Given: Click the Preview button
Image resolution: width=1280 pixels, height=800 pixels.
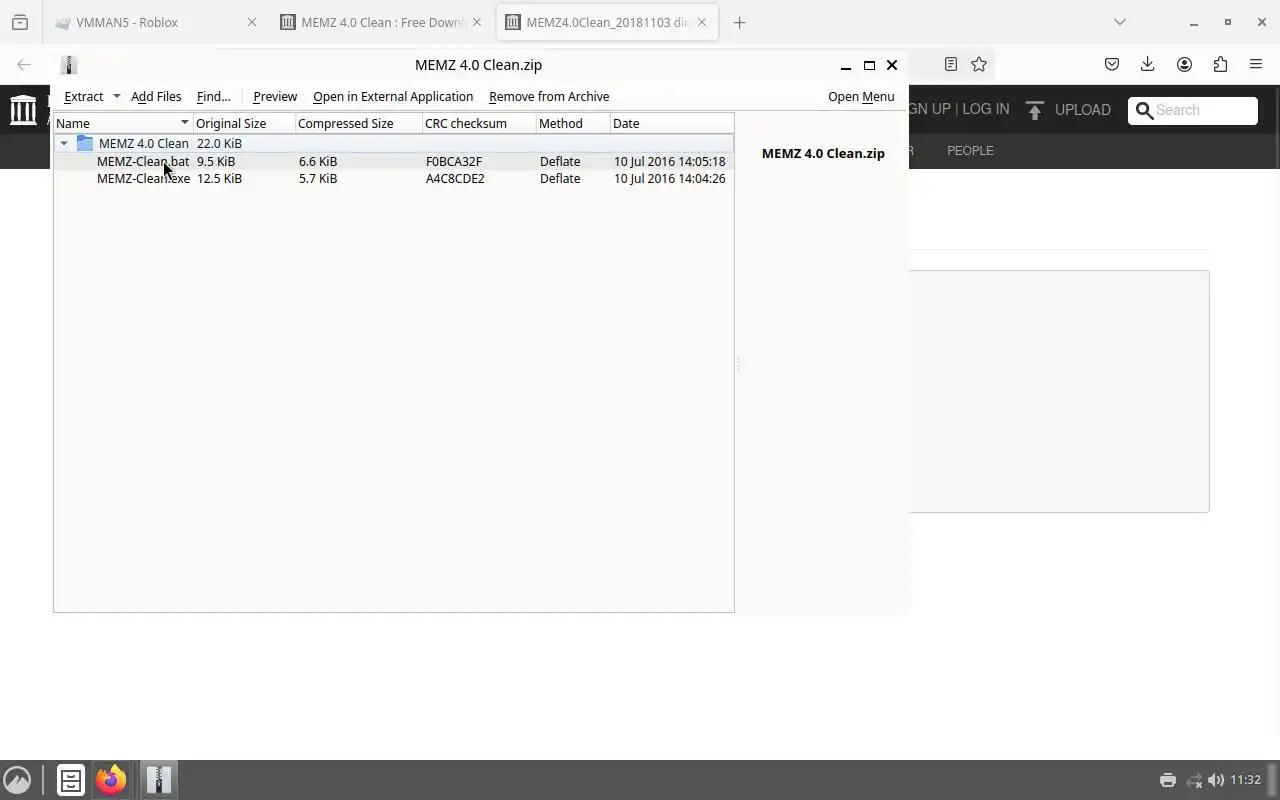Looking at the screenshot, I should pos(275,96).
